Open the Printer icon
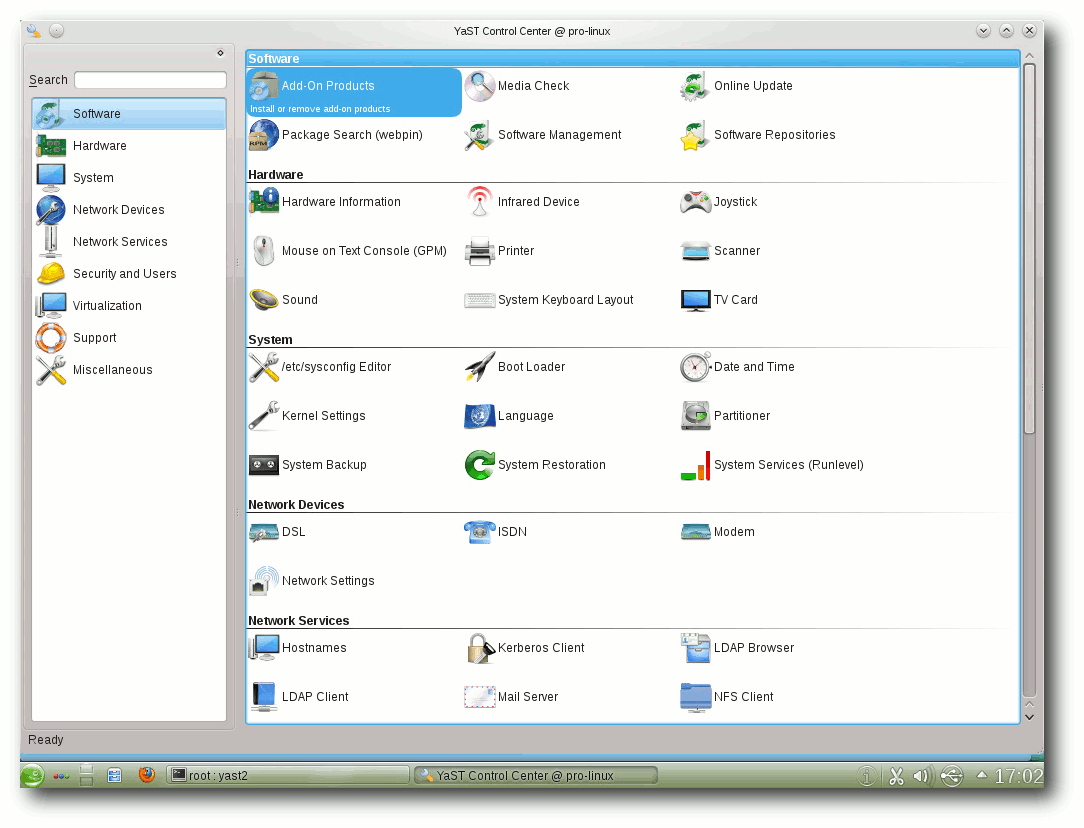 (479, 251)
